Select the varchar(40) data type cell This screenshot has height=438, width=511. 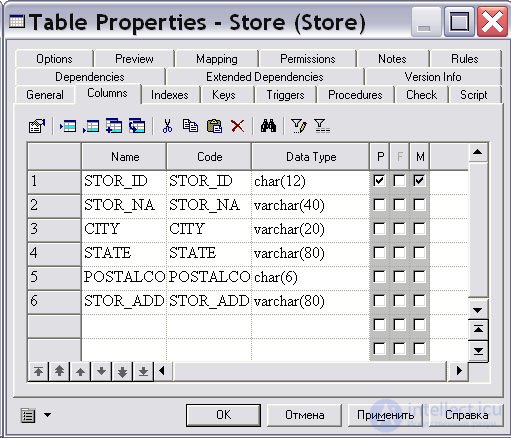click(310, 205)
